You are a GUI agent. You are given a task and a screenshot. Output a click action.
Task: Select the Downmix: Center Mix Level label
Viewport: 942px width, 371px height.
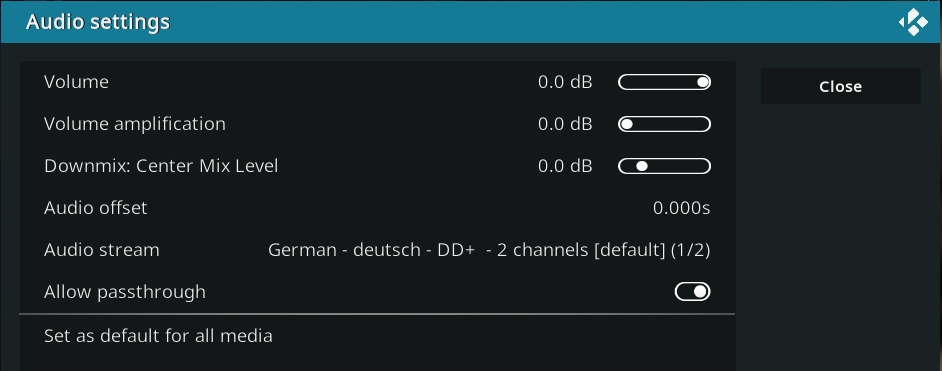coord(161,166)
